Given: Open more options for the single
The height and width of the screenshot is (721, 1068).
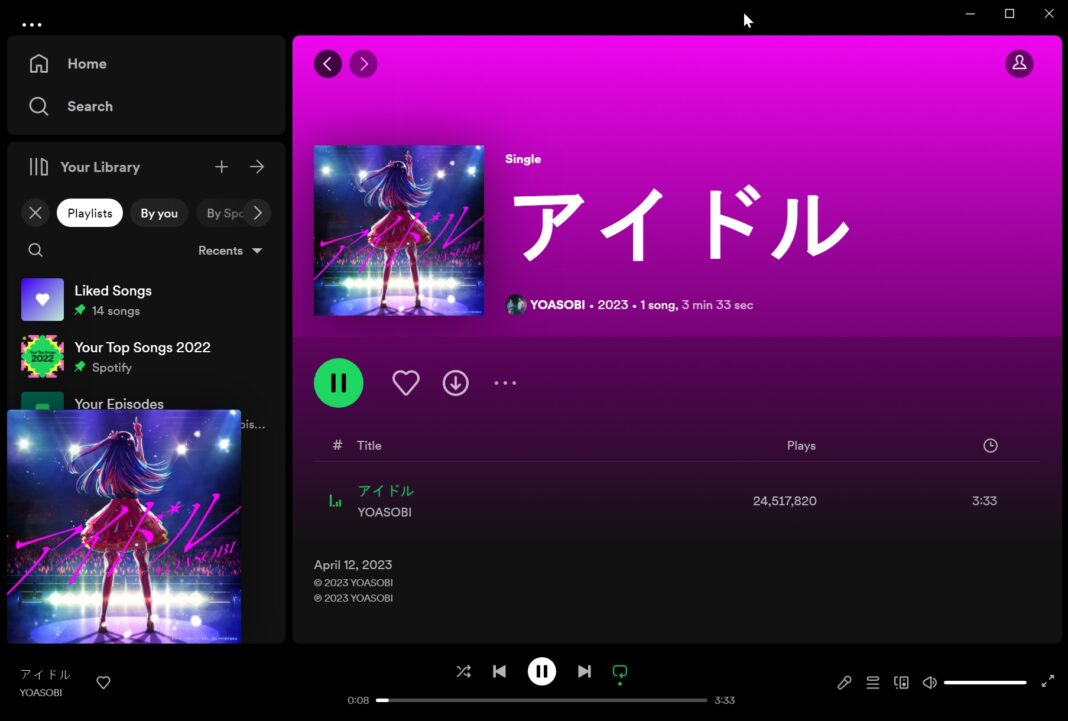Looking at the screenshot, I should 505,383.
